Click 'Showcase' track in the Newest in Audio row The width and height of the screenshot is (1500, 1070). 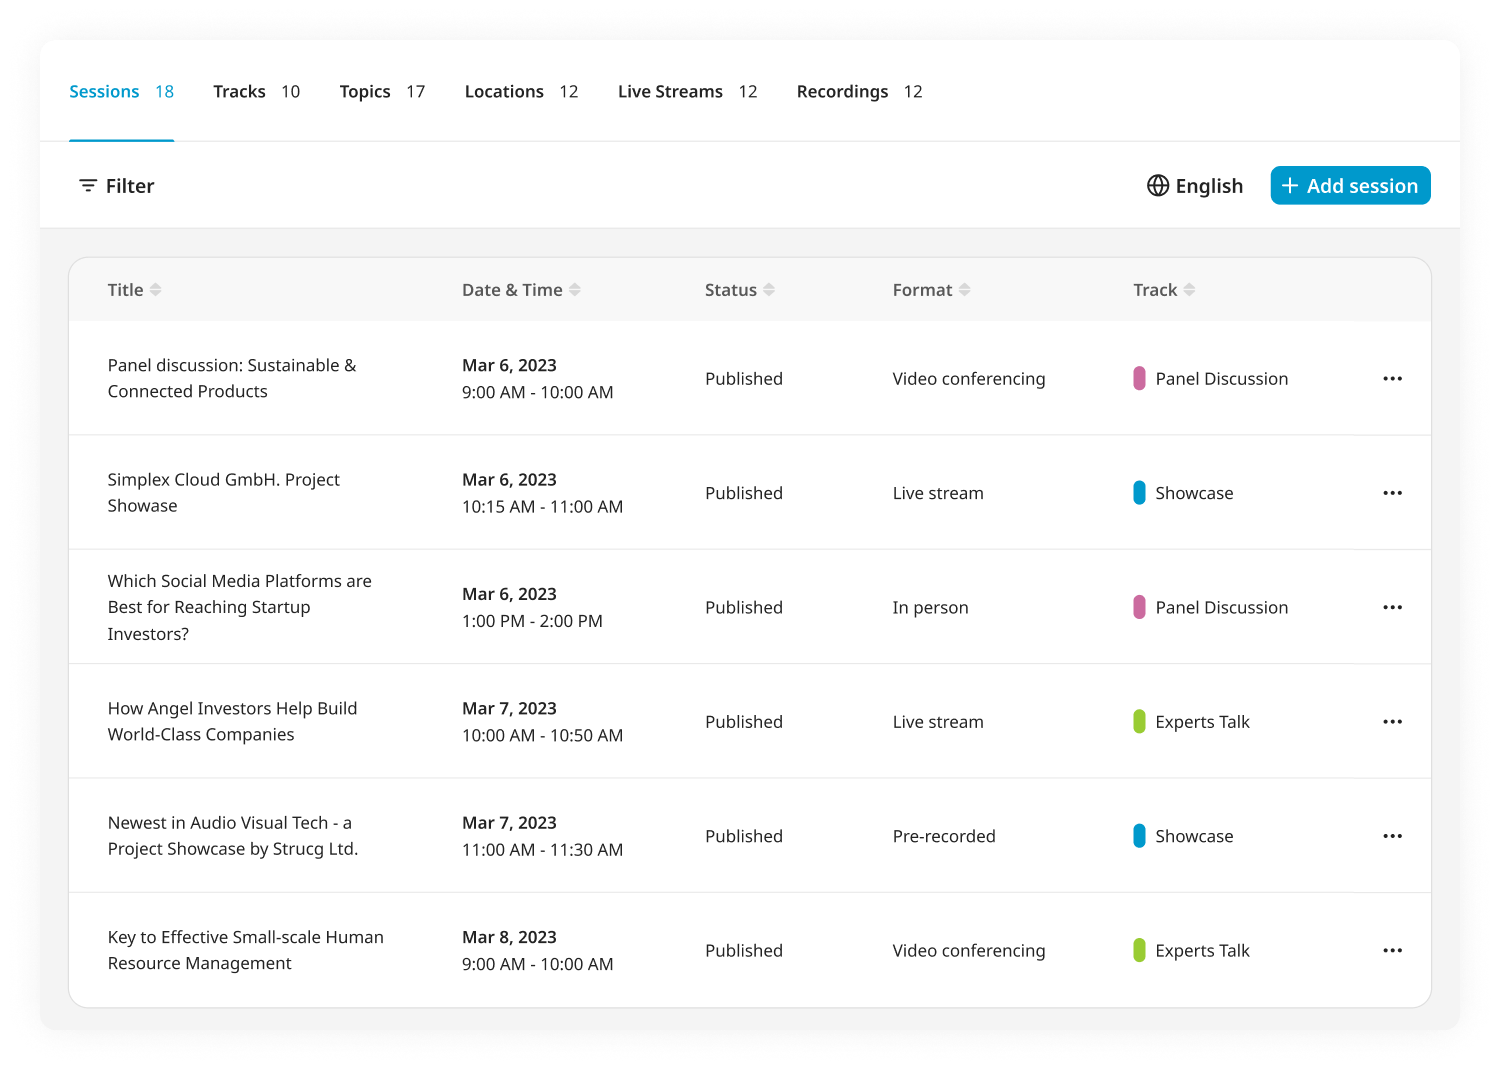click(1194, 836)
